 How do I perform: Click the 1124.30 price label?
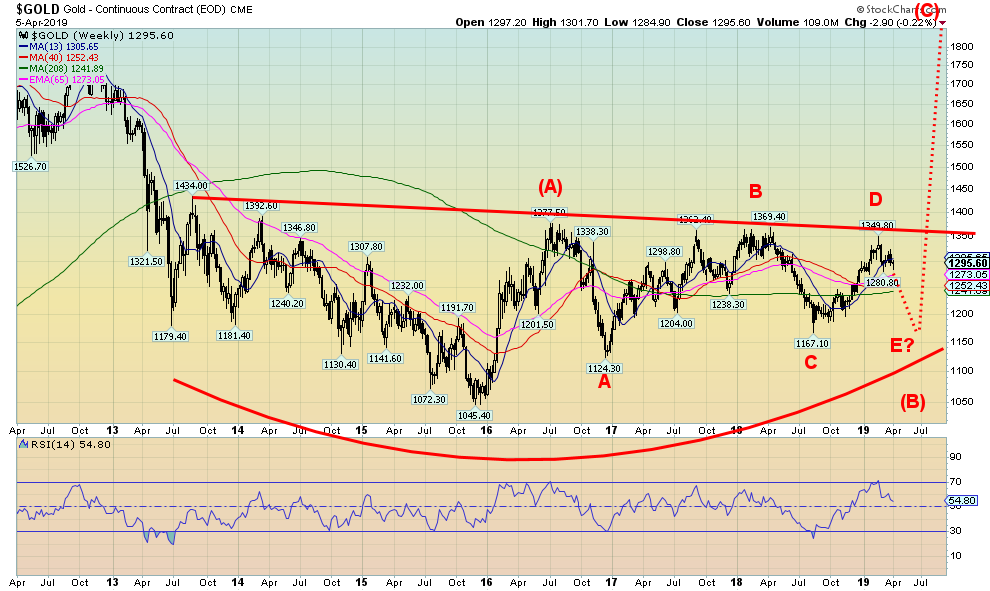[603, 368]
